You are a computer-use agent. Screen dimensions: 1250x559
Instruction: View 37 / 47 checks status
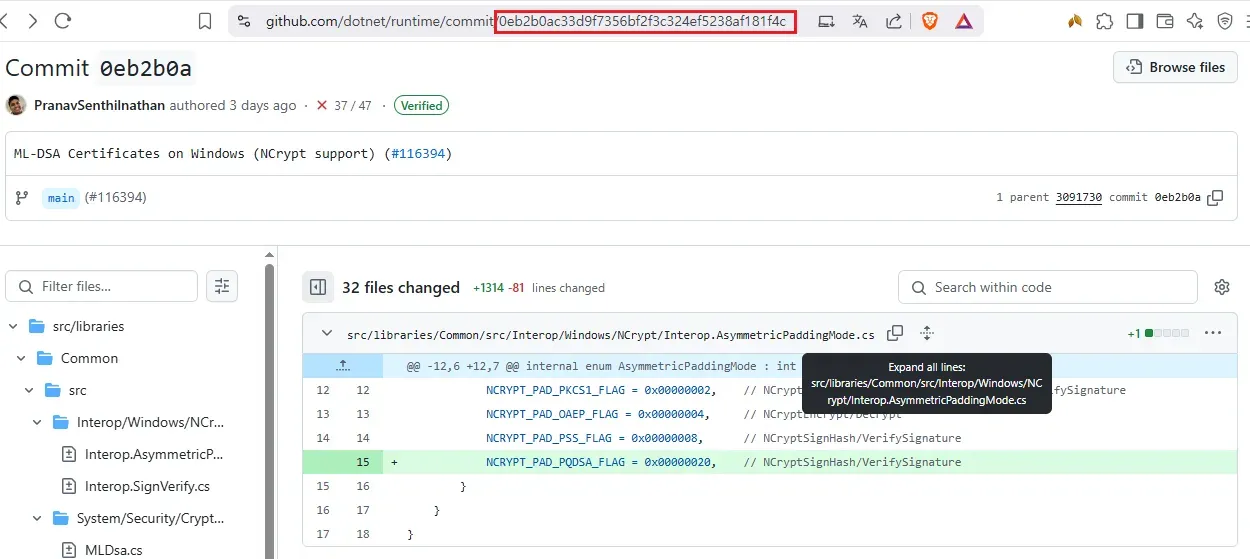343,105
